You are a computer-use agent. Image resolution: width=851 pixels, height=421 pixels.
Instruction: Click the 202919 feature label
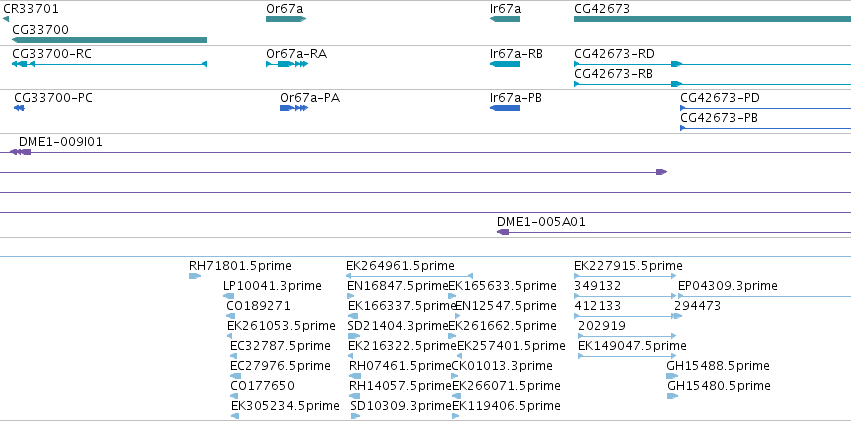click(602, 326)
